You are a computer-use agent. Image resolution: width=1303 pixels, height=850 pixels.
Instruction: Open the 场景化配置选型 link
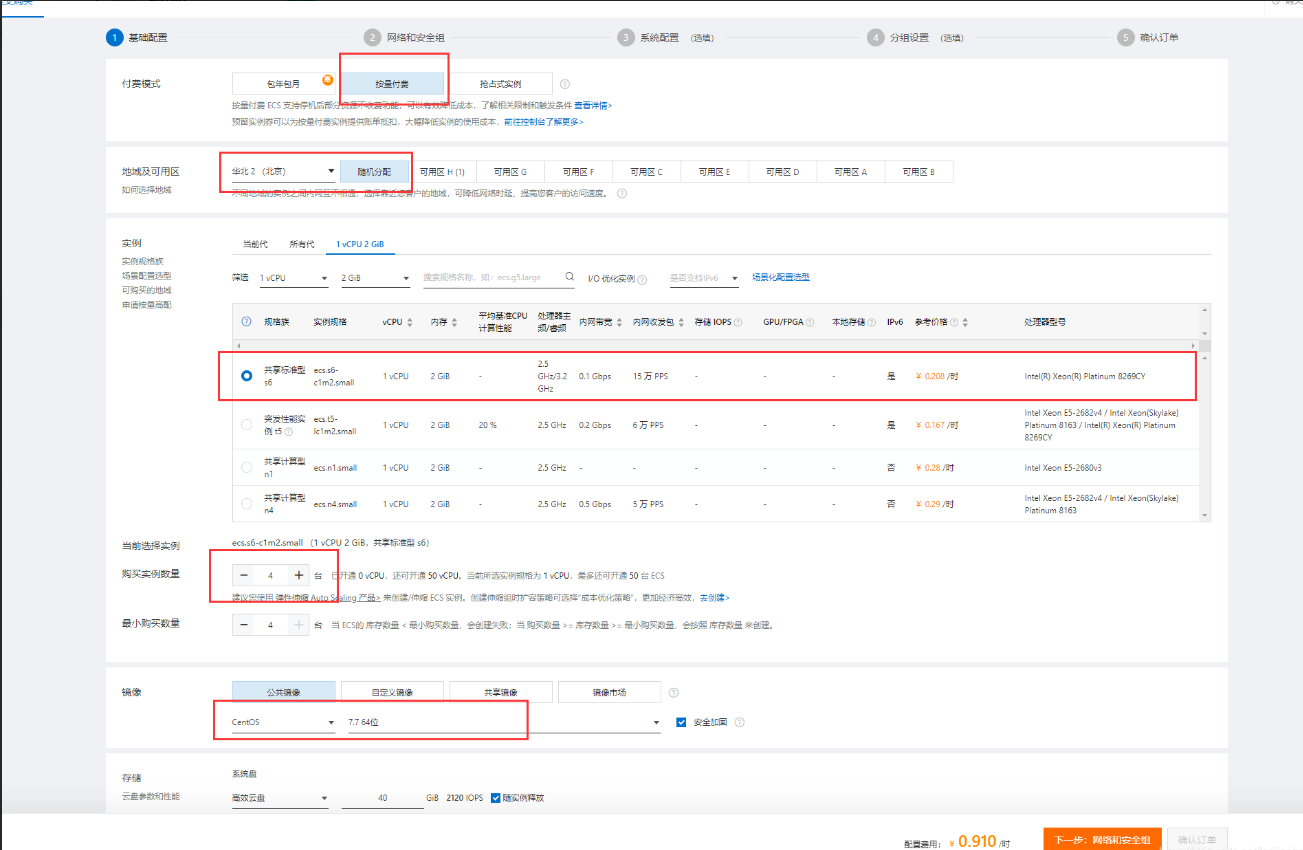(780, 277)
